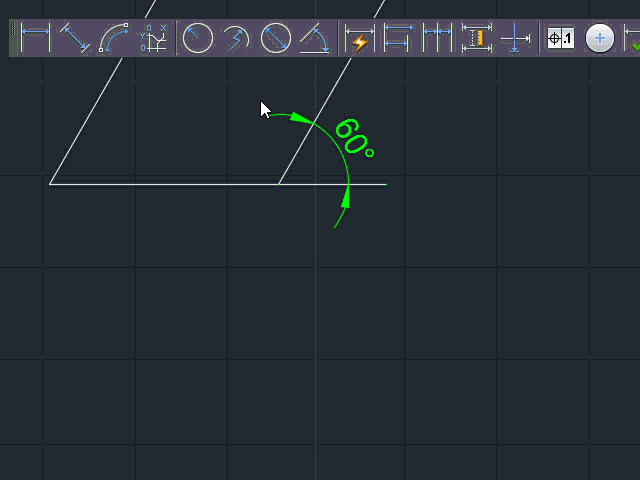Select the horizontal white base line

click(x=218, y=184)
